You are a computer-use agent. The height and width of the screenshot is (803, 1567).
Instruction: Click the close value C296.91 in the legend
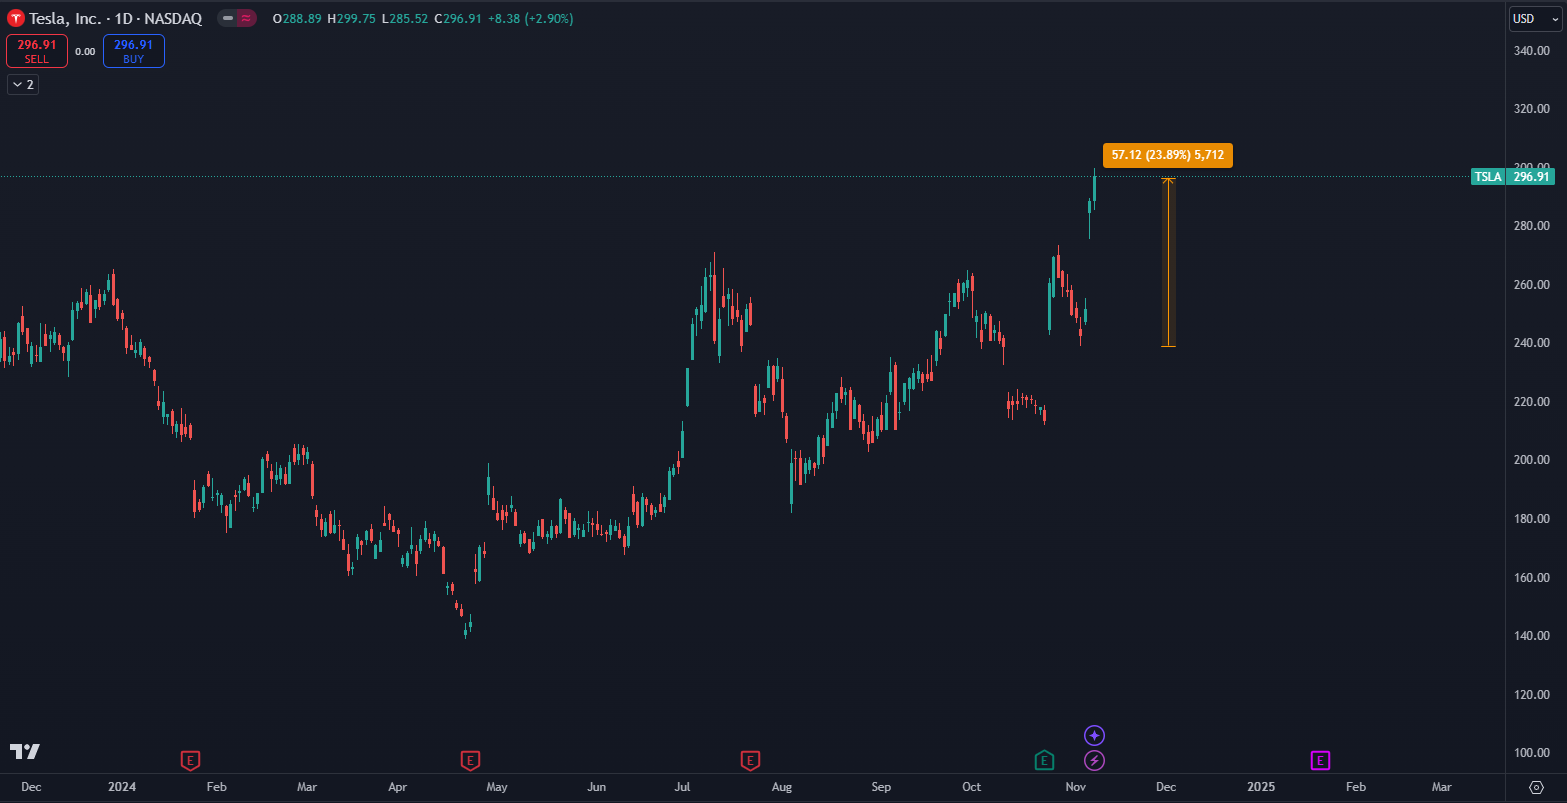(459, 19)
